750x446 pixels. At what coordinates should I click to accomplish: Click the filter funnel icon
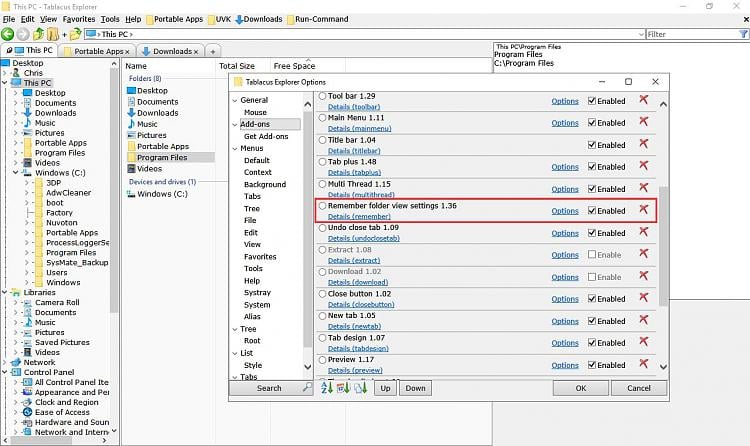tap(743, 34)
